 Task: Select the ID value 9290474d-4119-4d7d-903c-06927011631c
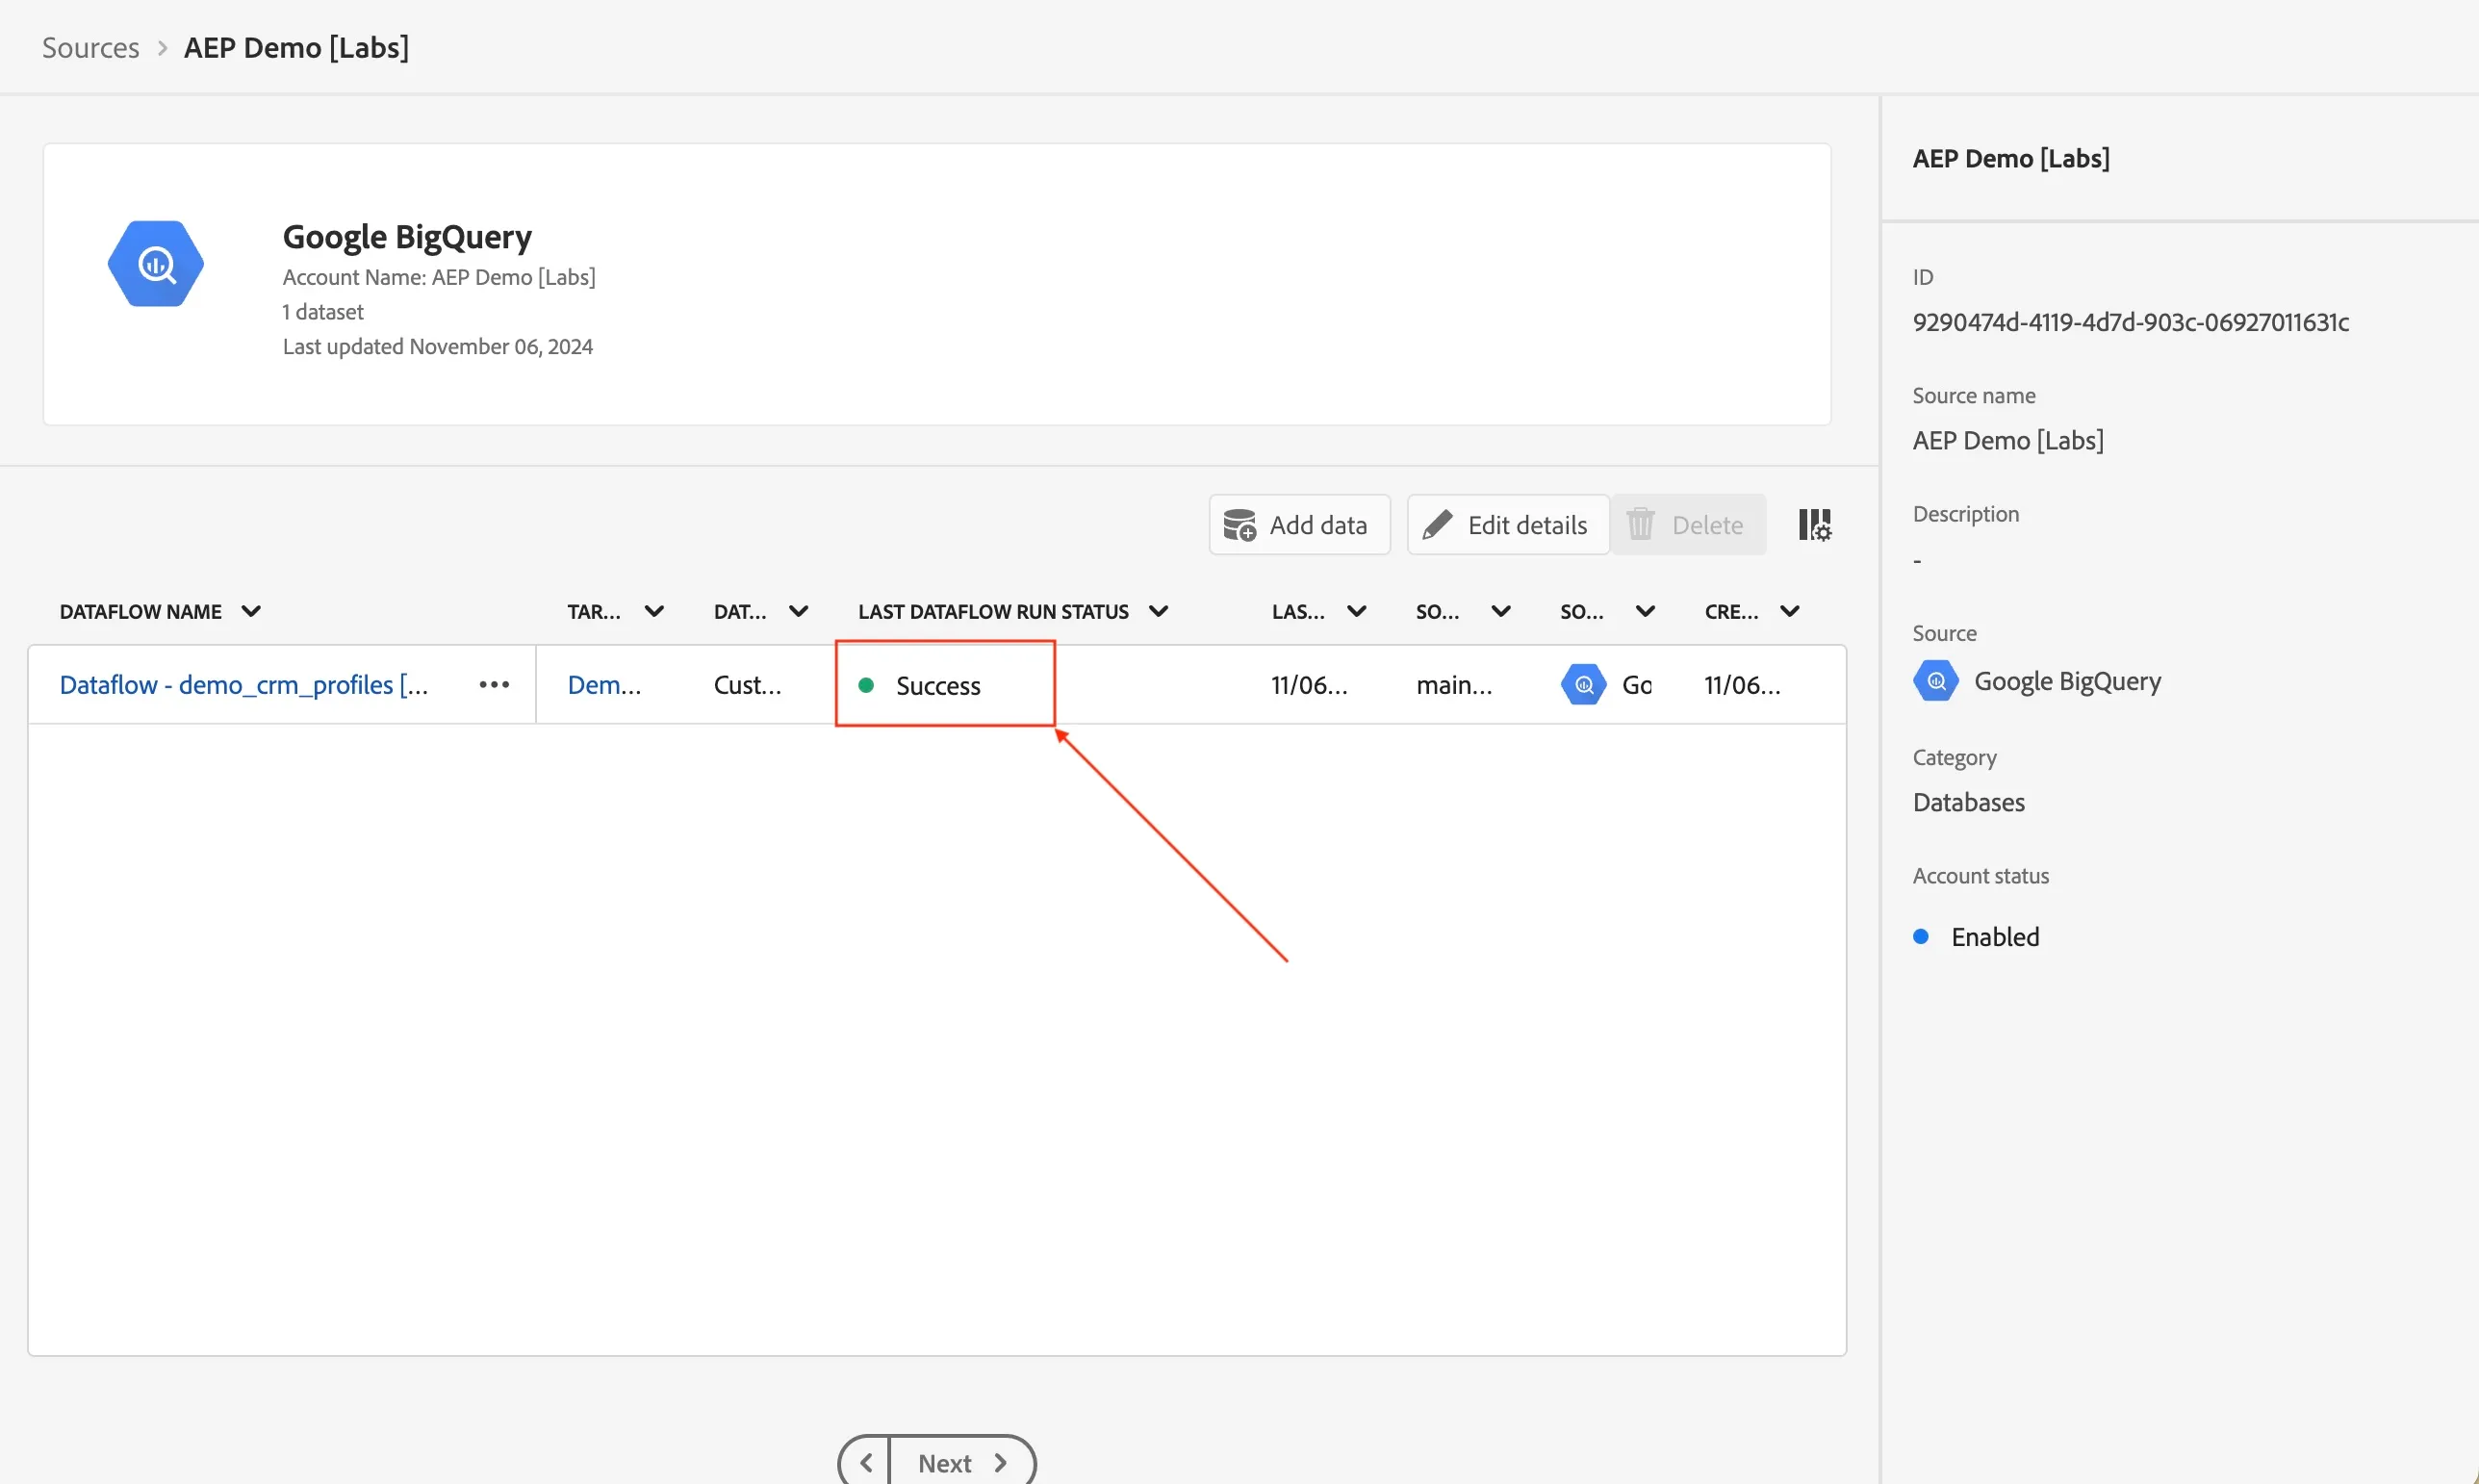(2131, 322)
